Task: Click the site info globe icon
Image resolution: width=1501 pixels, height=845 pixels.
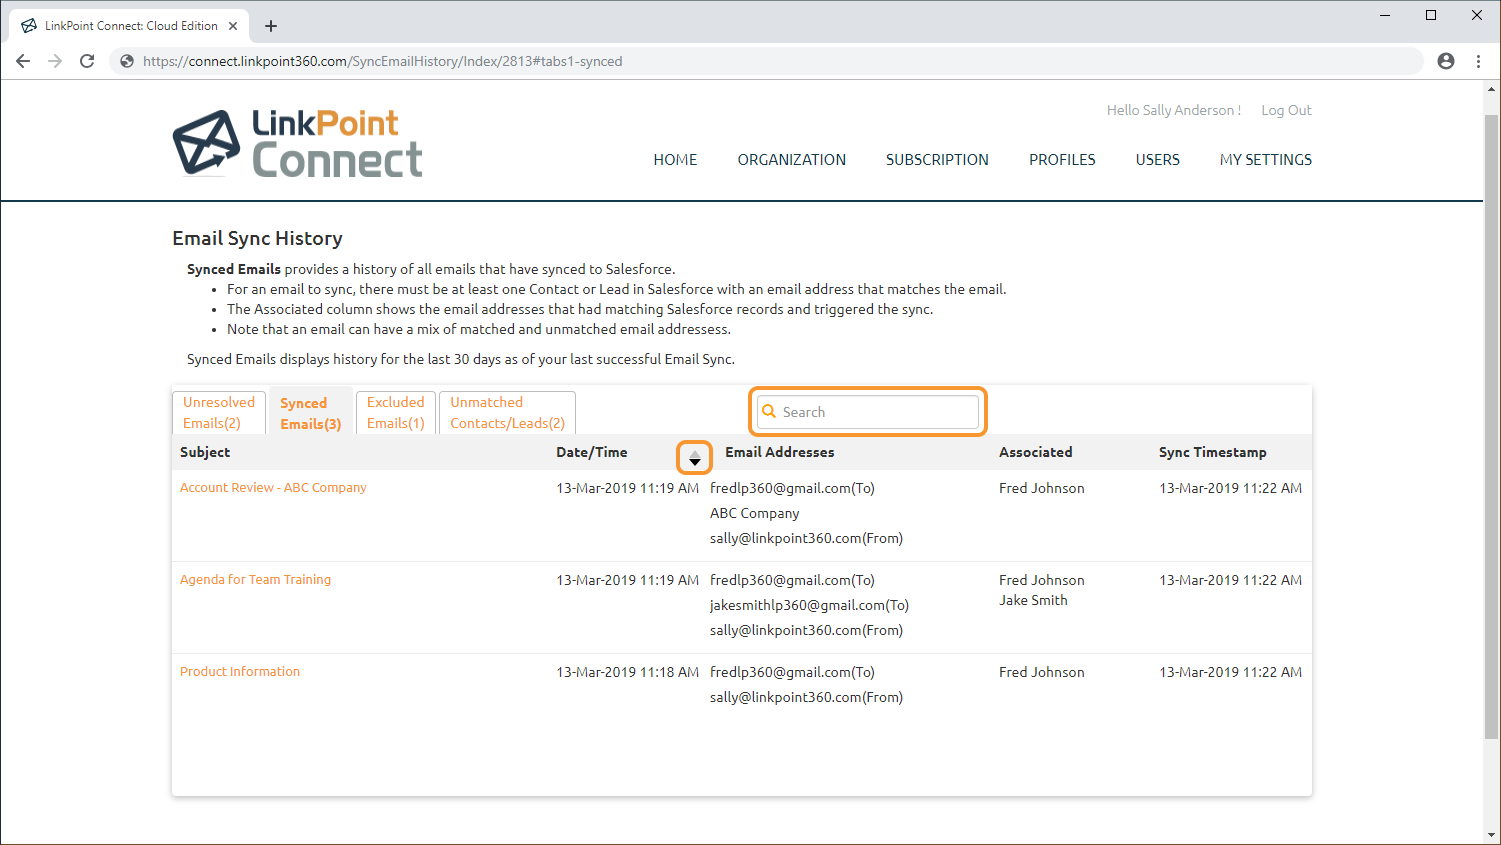Action: [x=127, y=61]
